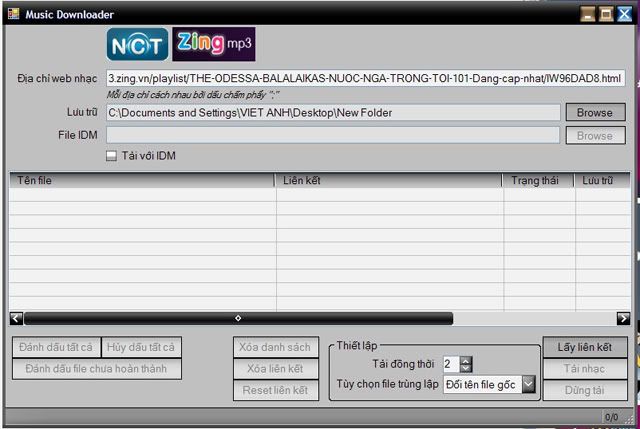
Task: Click the NCT logo icon
Action: (x=138, y=45)
